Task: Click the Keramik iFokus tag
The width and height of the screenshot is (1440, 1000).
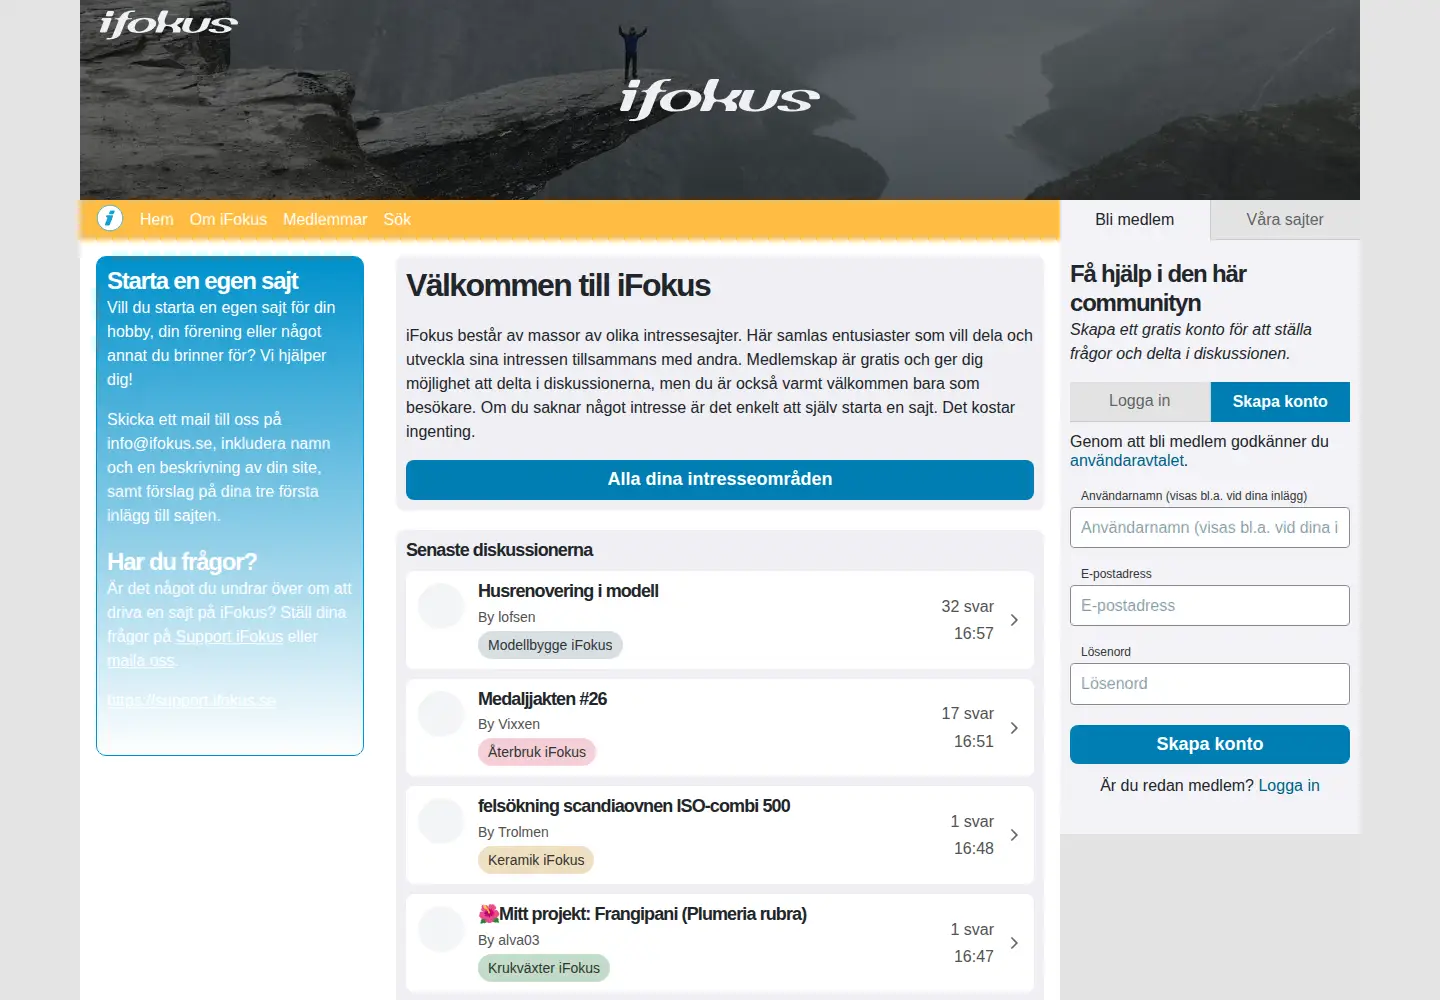Action: coord(536,860)
